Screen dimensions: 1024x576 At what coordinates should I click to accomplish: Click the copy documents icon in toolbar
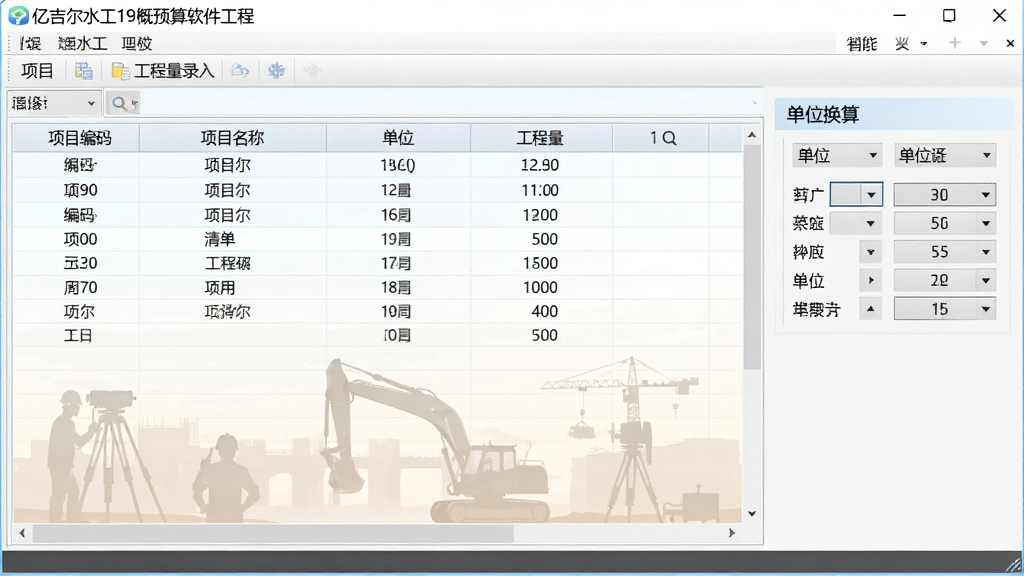(x=84, y=71)
